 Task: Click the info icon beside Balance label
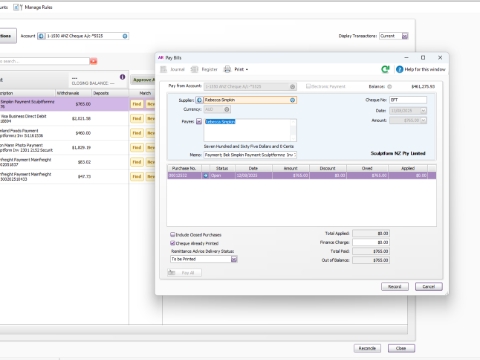(x=389, y=87)
